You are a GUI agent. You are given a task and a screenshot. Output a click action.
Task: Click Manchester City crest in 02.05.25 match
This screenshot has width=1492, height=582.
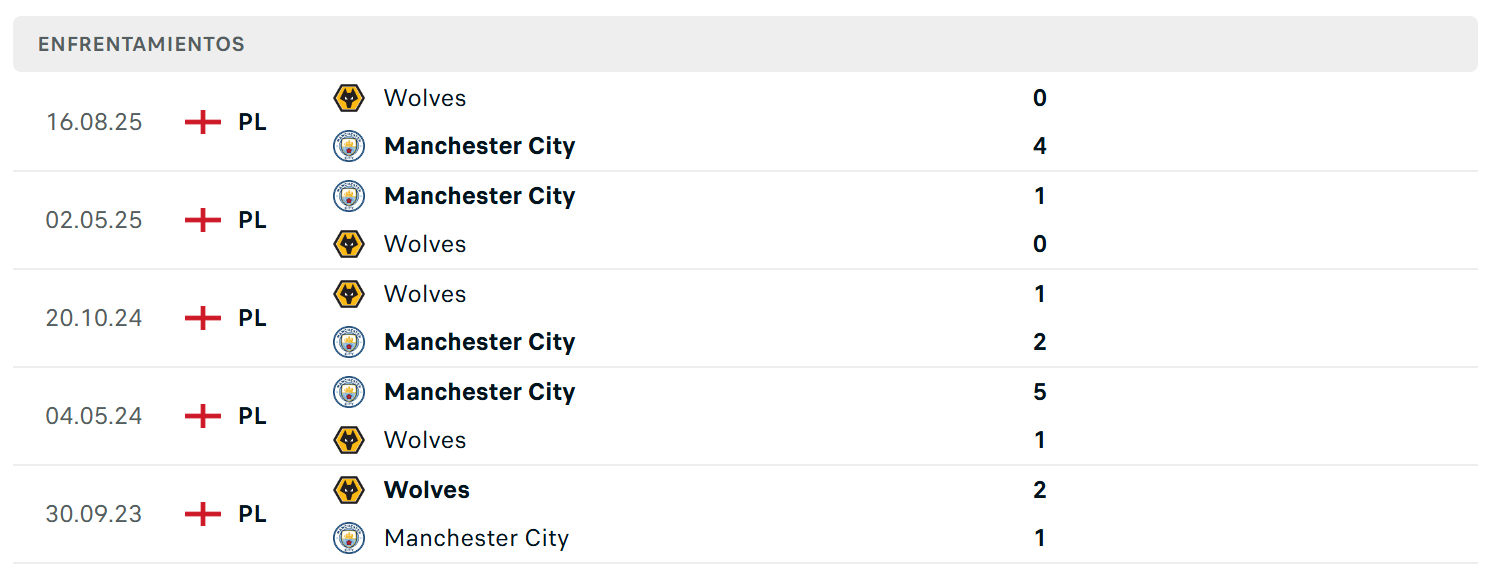(348, 196)
